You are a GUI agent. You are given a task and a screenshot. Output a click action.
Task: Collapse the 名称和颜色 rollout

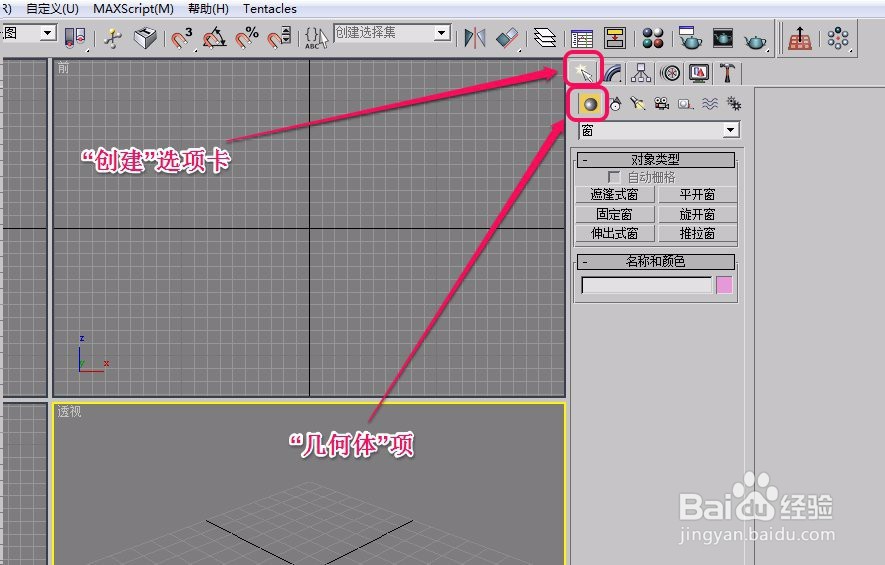(656, 261)
